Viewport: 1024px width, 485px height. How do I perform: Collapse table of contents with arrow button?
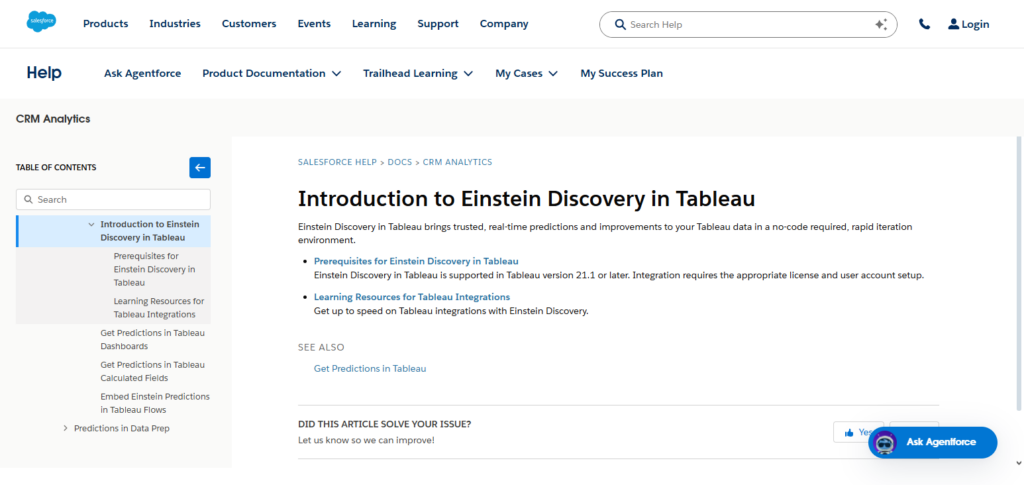point(200,167)
